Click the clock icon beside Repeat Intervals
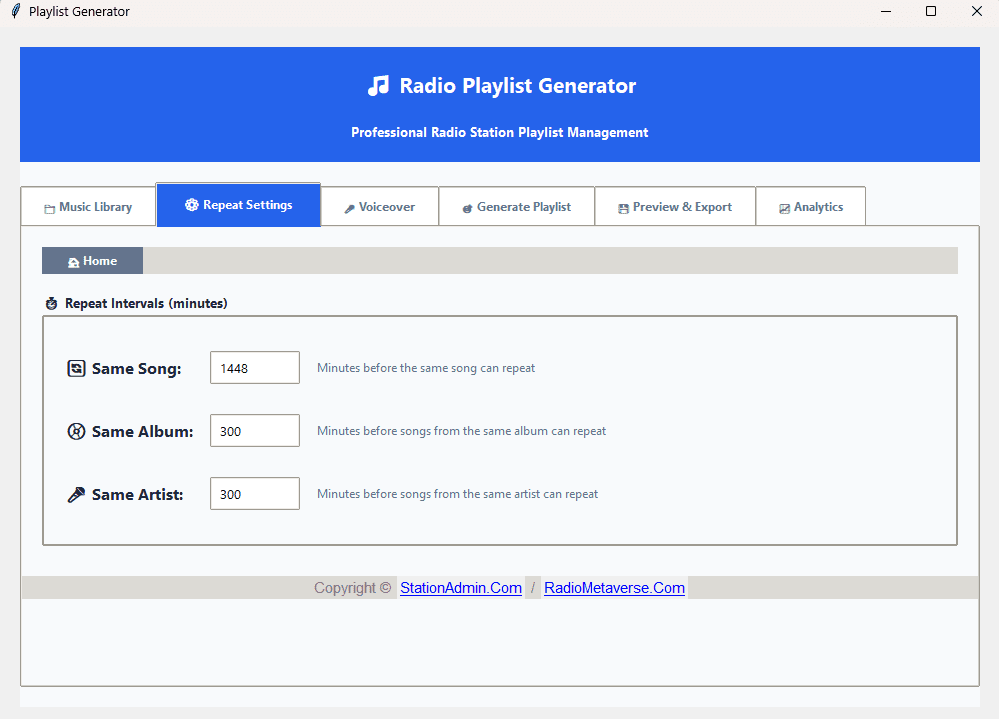The width and height of the screenshot is (999, 719). click(51, 303)
